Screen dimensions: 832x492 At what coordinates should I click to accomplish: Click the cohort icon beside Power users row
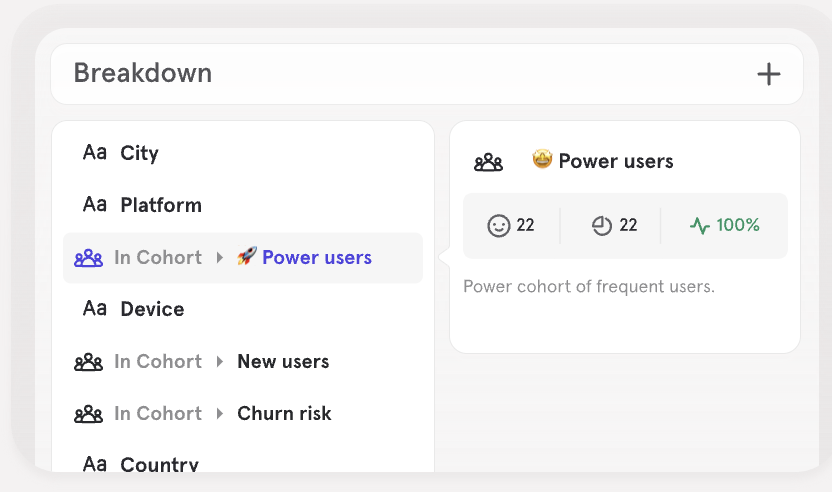coord(89,258)
